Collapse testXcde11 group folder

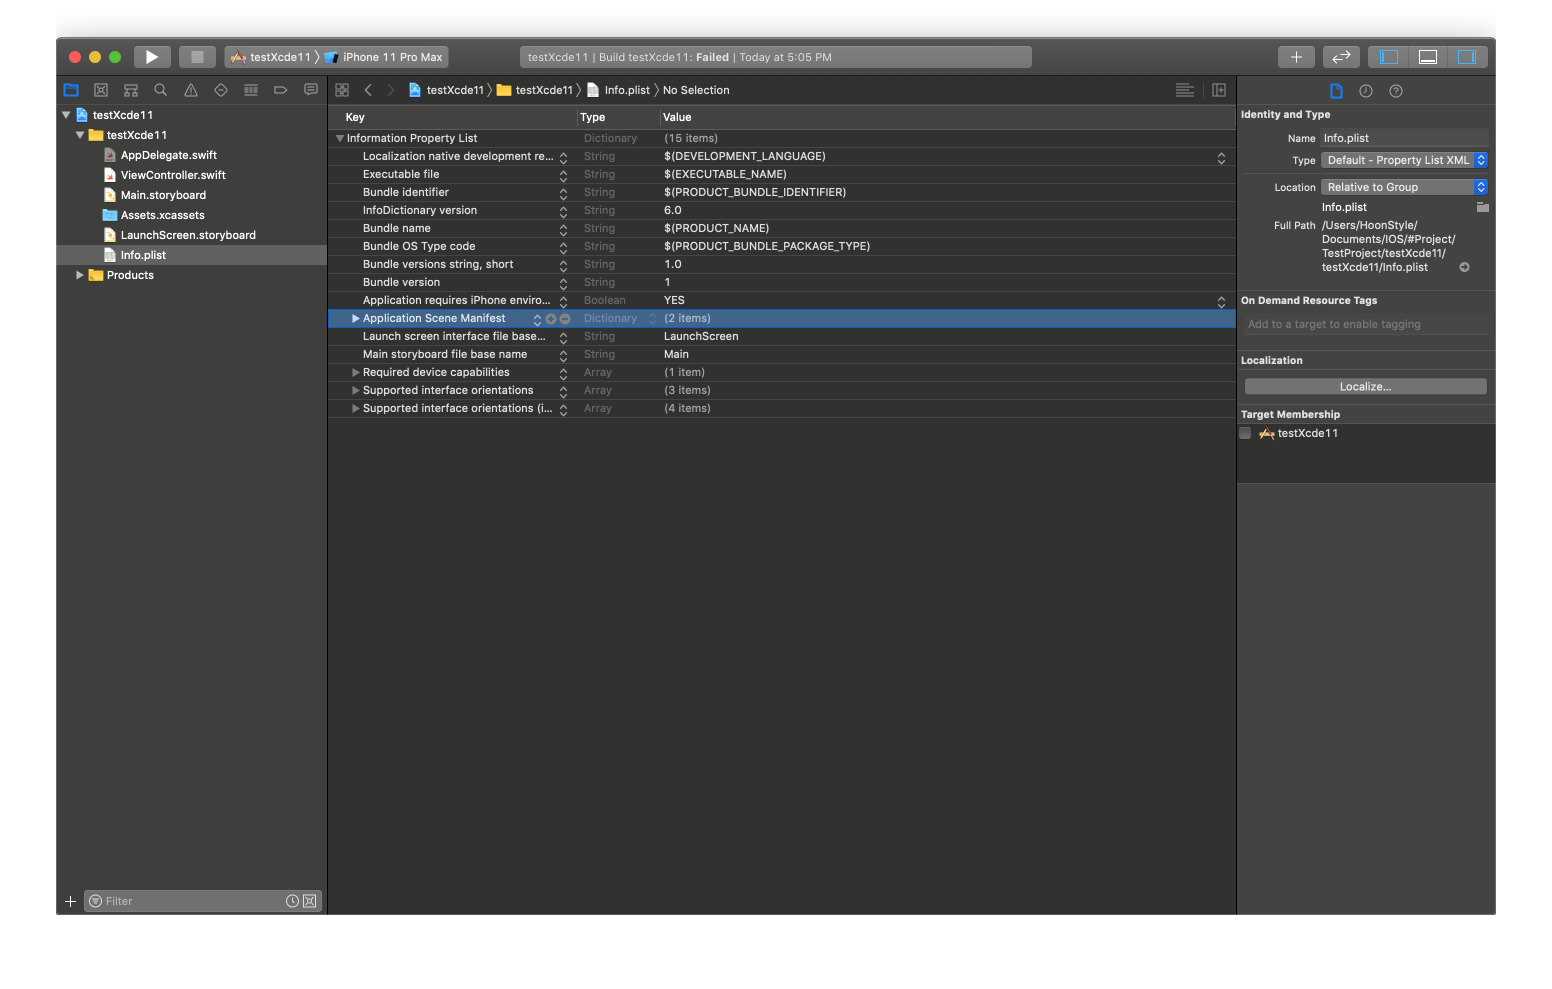[80, 135]
